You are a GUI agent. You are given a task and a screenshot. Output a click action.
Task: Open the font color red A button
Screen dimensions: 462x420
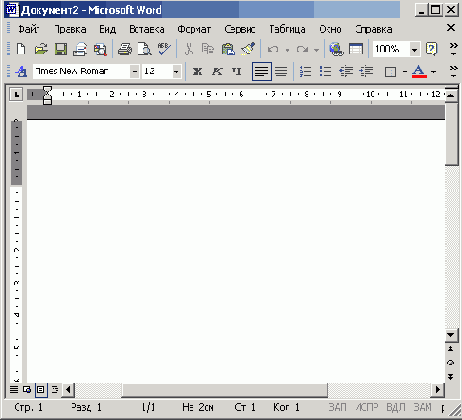coord(419,71)
